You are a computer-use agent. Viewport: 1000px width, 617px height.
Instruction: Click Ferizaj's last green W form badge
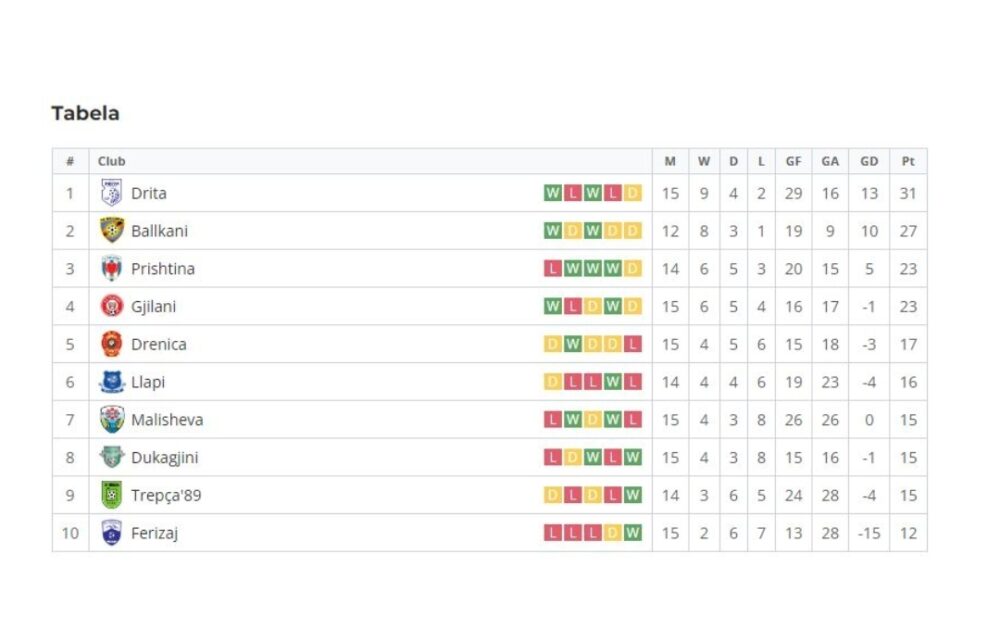(633, 532)
